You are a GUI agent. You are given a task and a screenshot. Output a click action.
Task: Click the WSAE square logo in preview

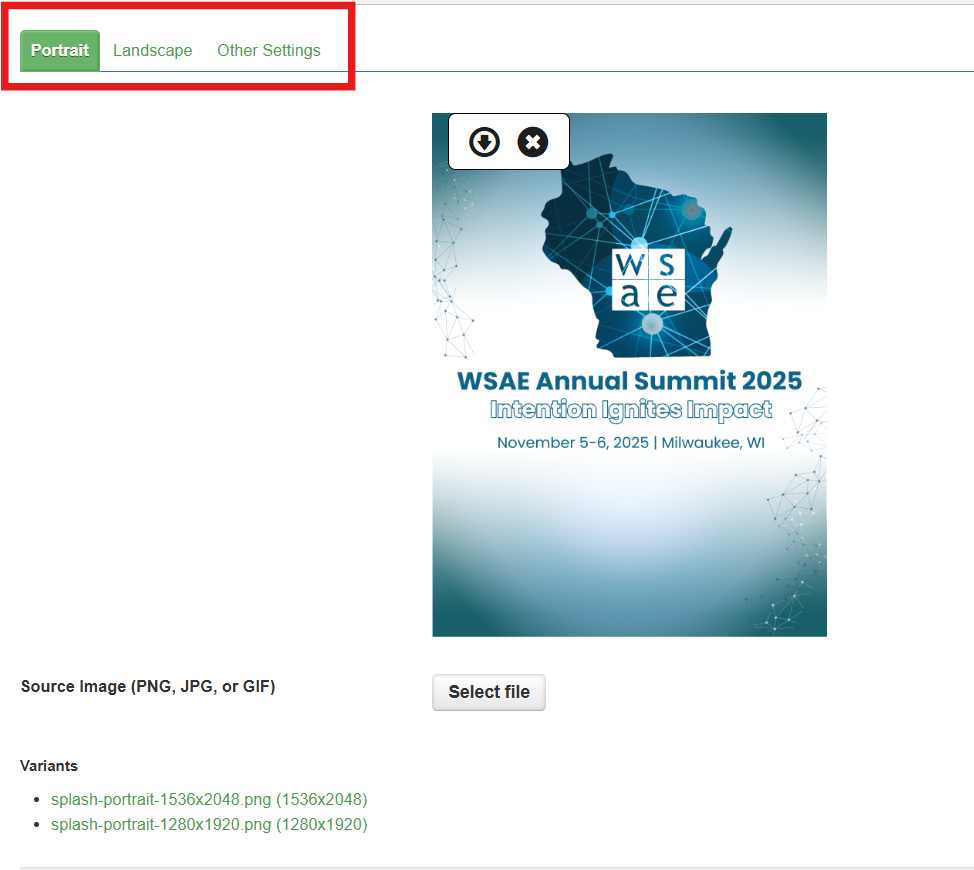(648, 278)
